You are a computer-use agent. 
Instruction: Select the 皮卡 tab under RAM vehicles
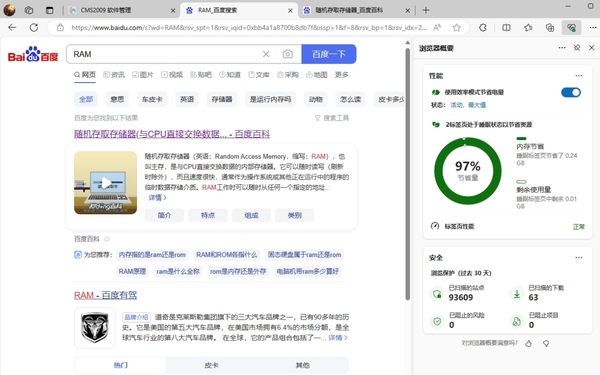[x=211, y=365]
